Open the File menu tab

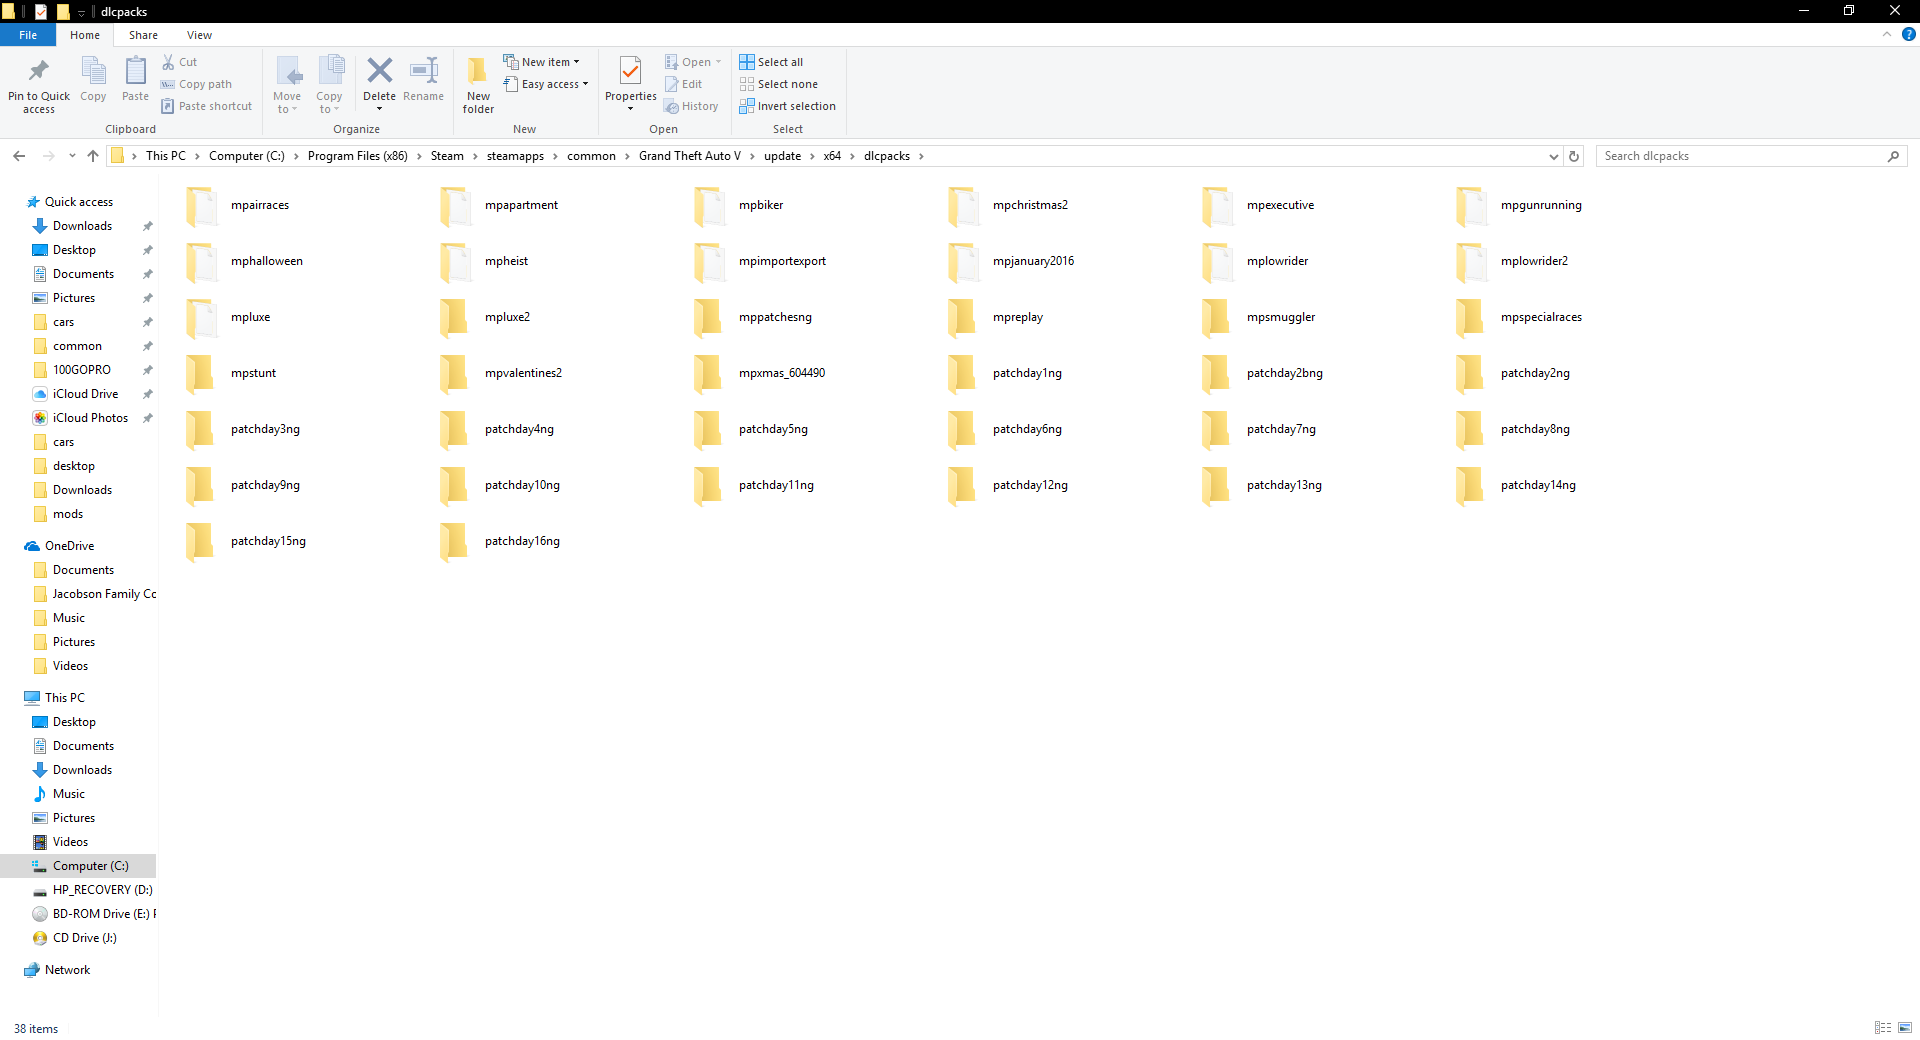(28, 35)
